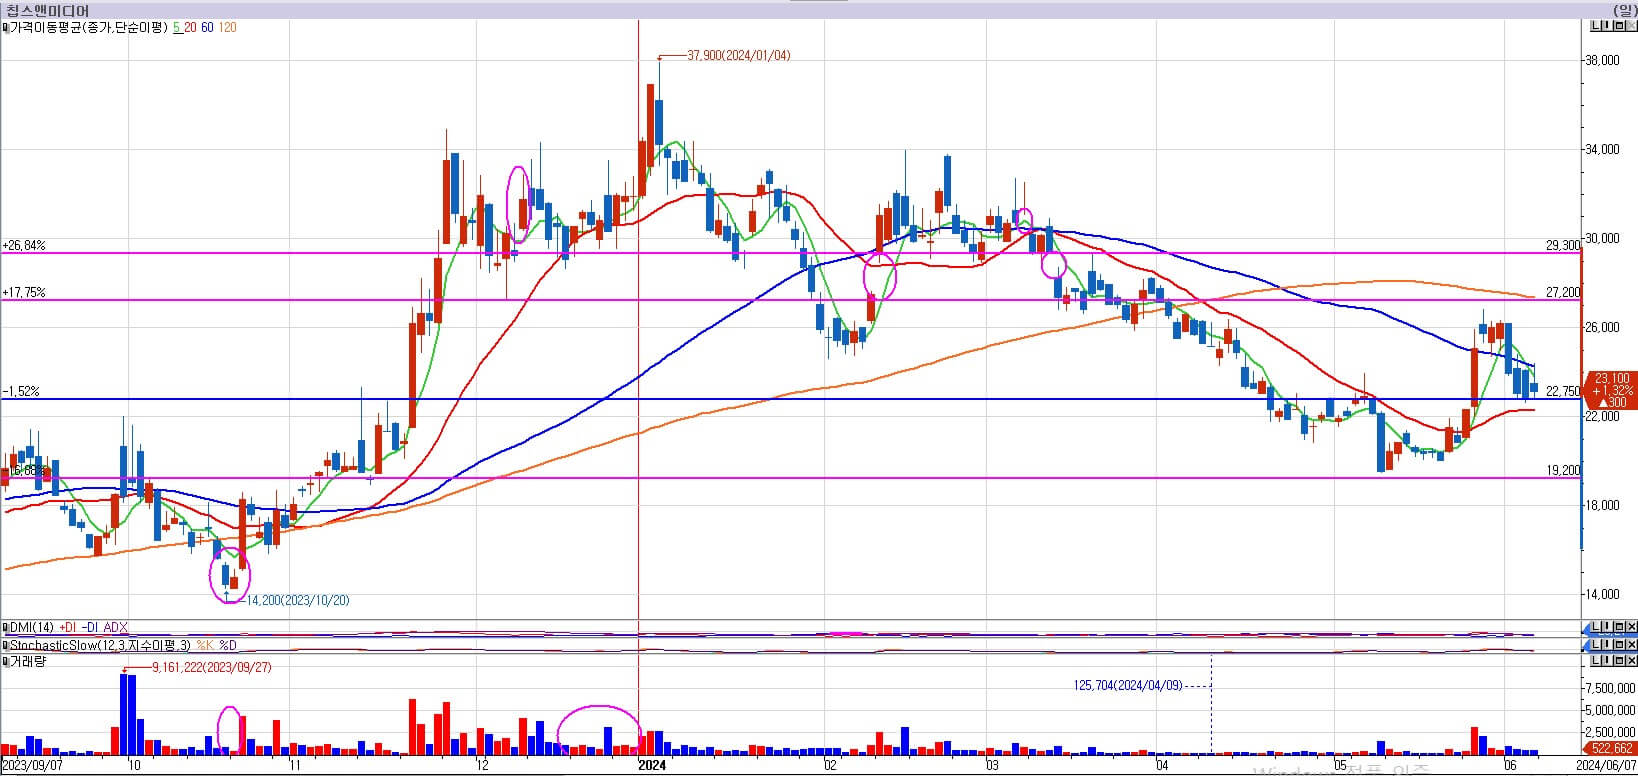This screenshot has width=1638, height=776.
Task: Toggle the 거래량 panel marker icon
Action: pos(5,661)
